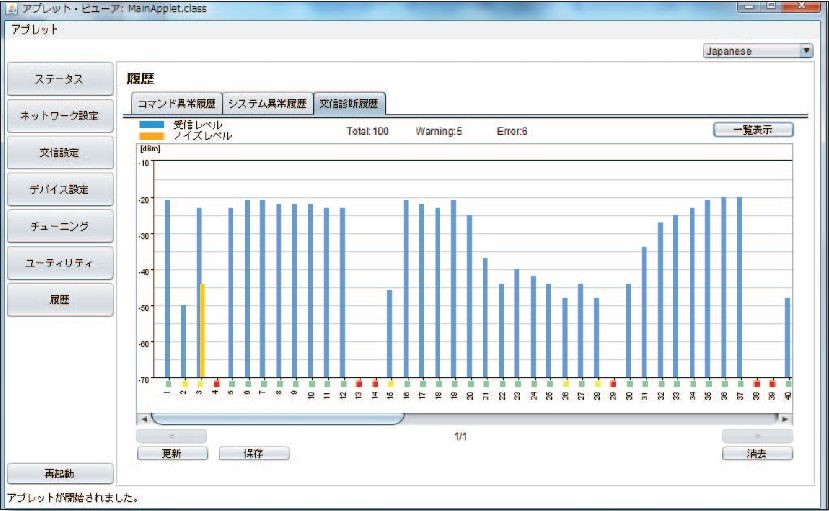This screenshot has width=829, height=511.
Task: Click the 保存 button
Action: point(254,453)
